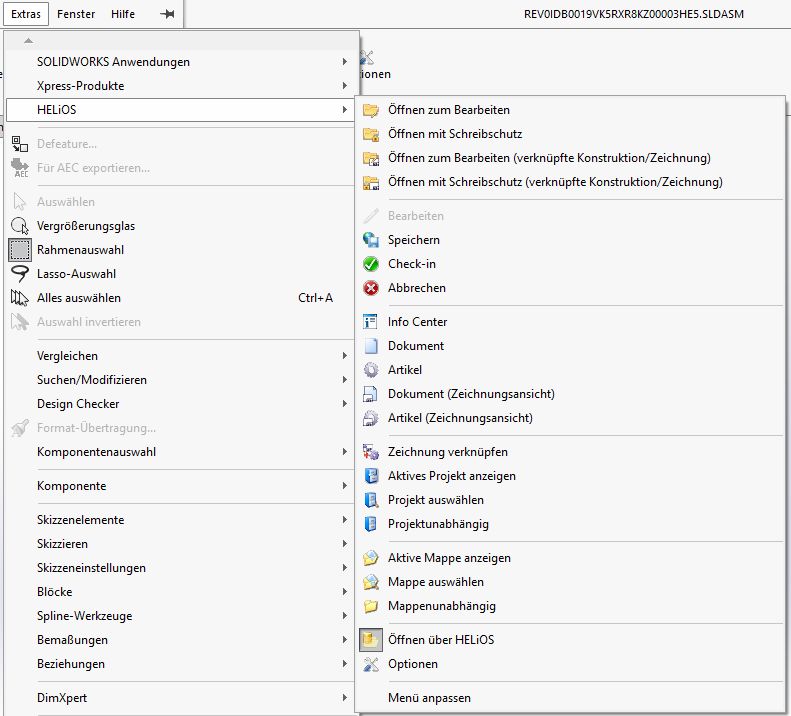The image size is (791, 716).
Task: Click the folder icon for Öffnen zum Bearbeiten
Action: point(371,110)
